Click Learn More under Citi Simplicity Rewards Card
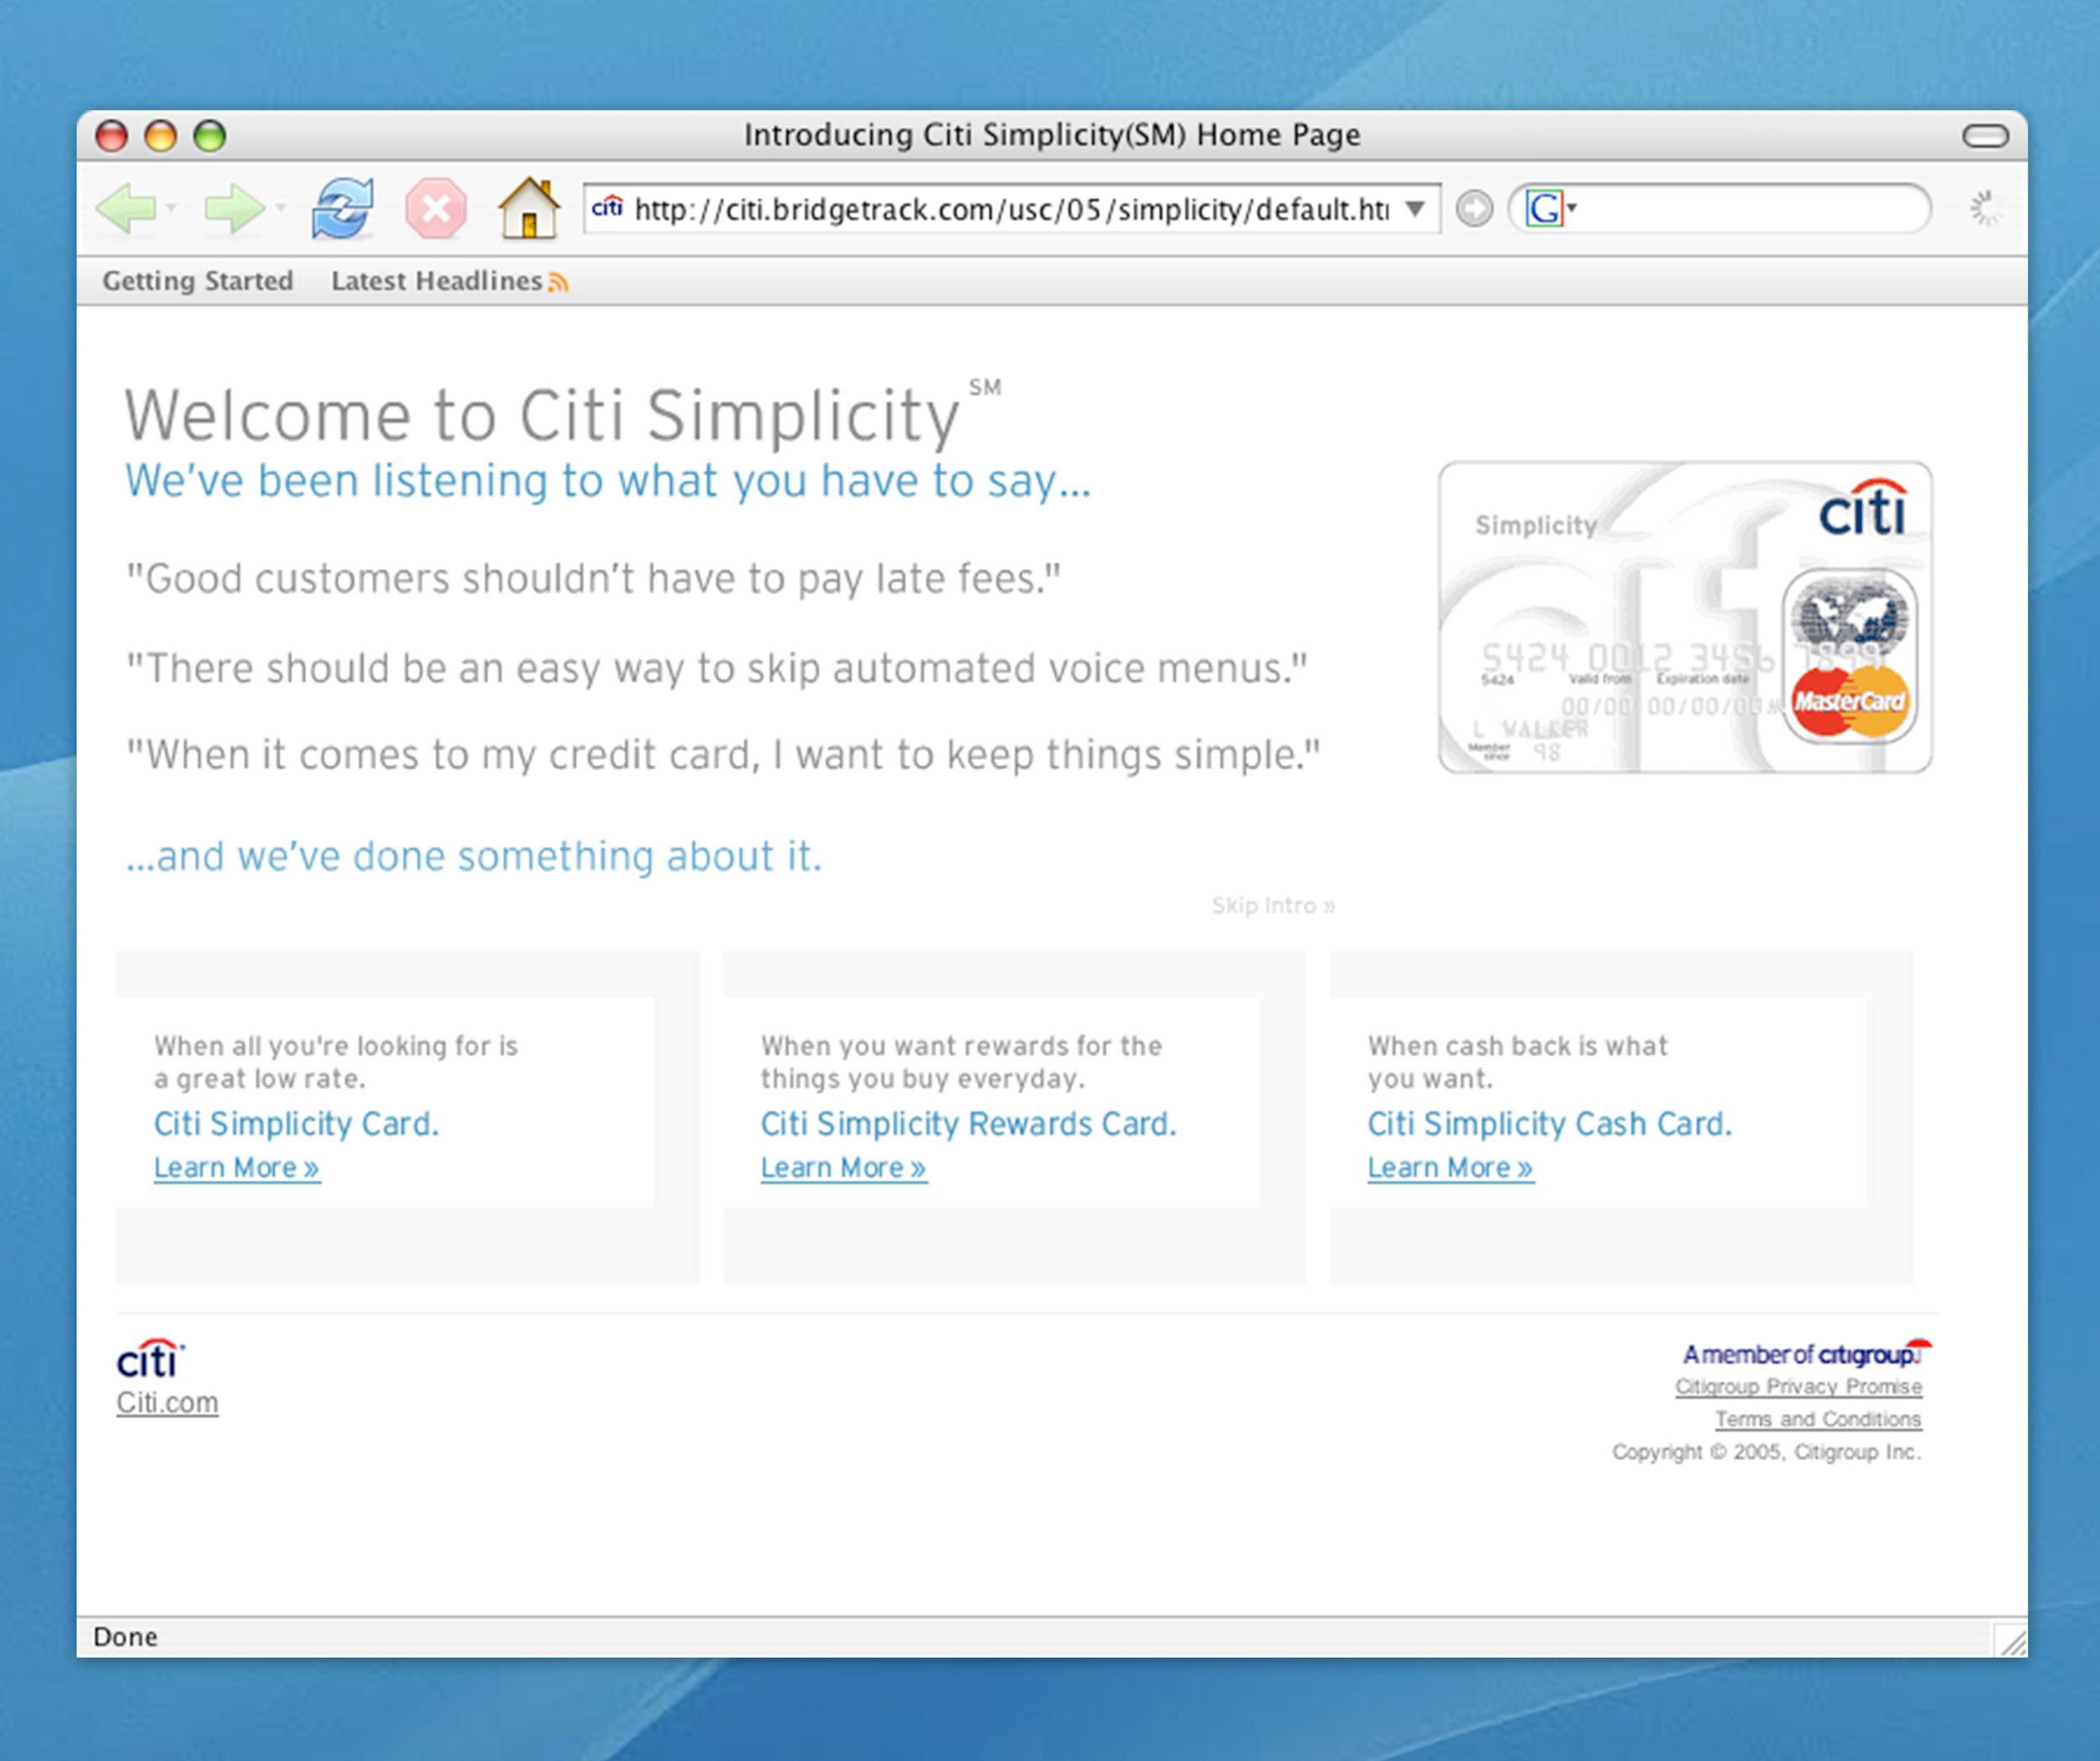Image resolution: width=2100 pixels, height=1761 pixels. click(x=844, y=1168)
